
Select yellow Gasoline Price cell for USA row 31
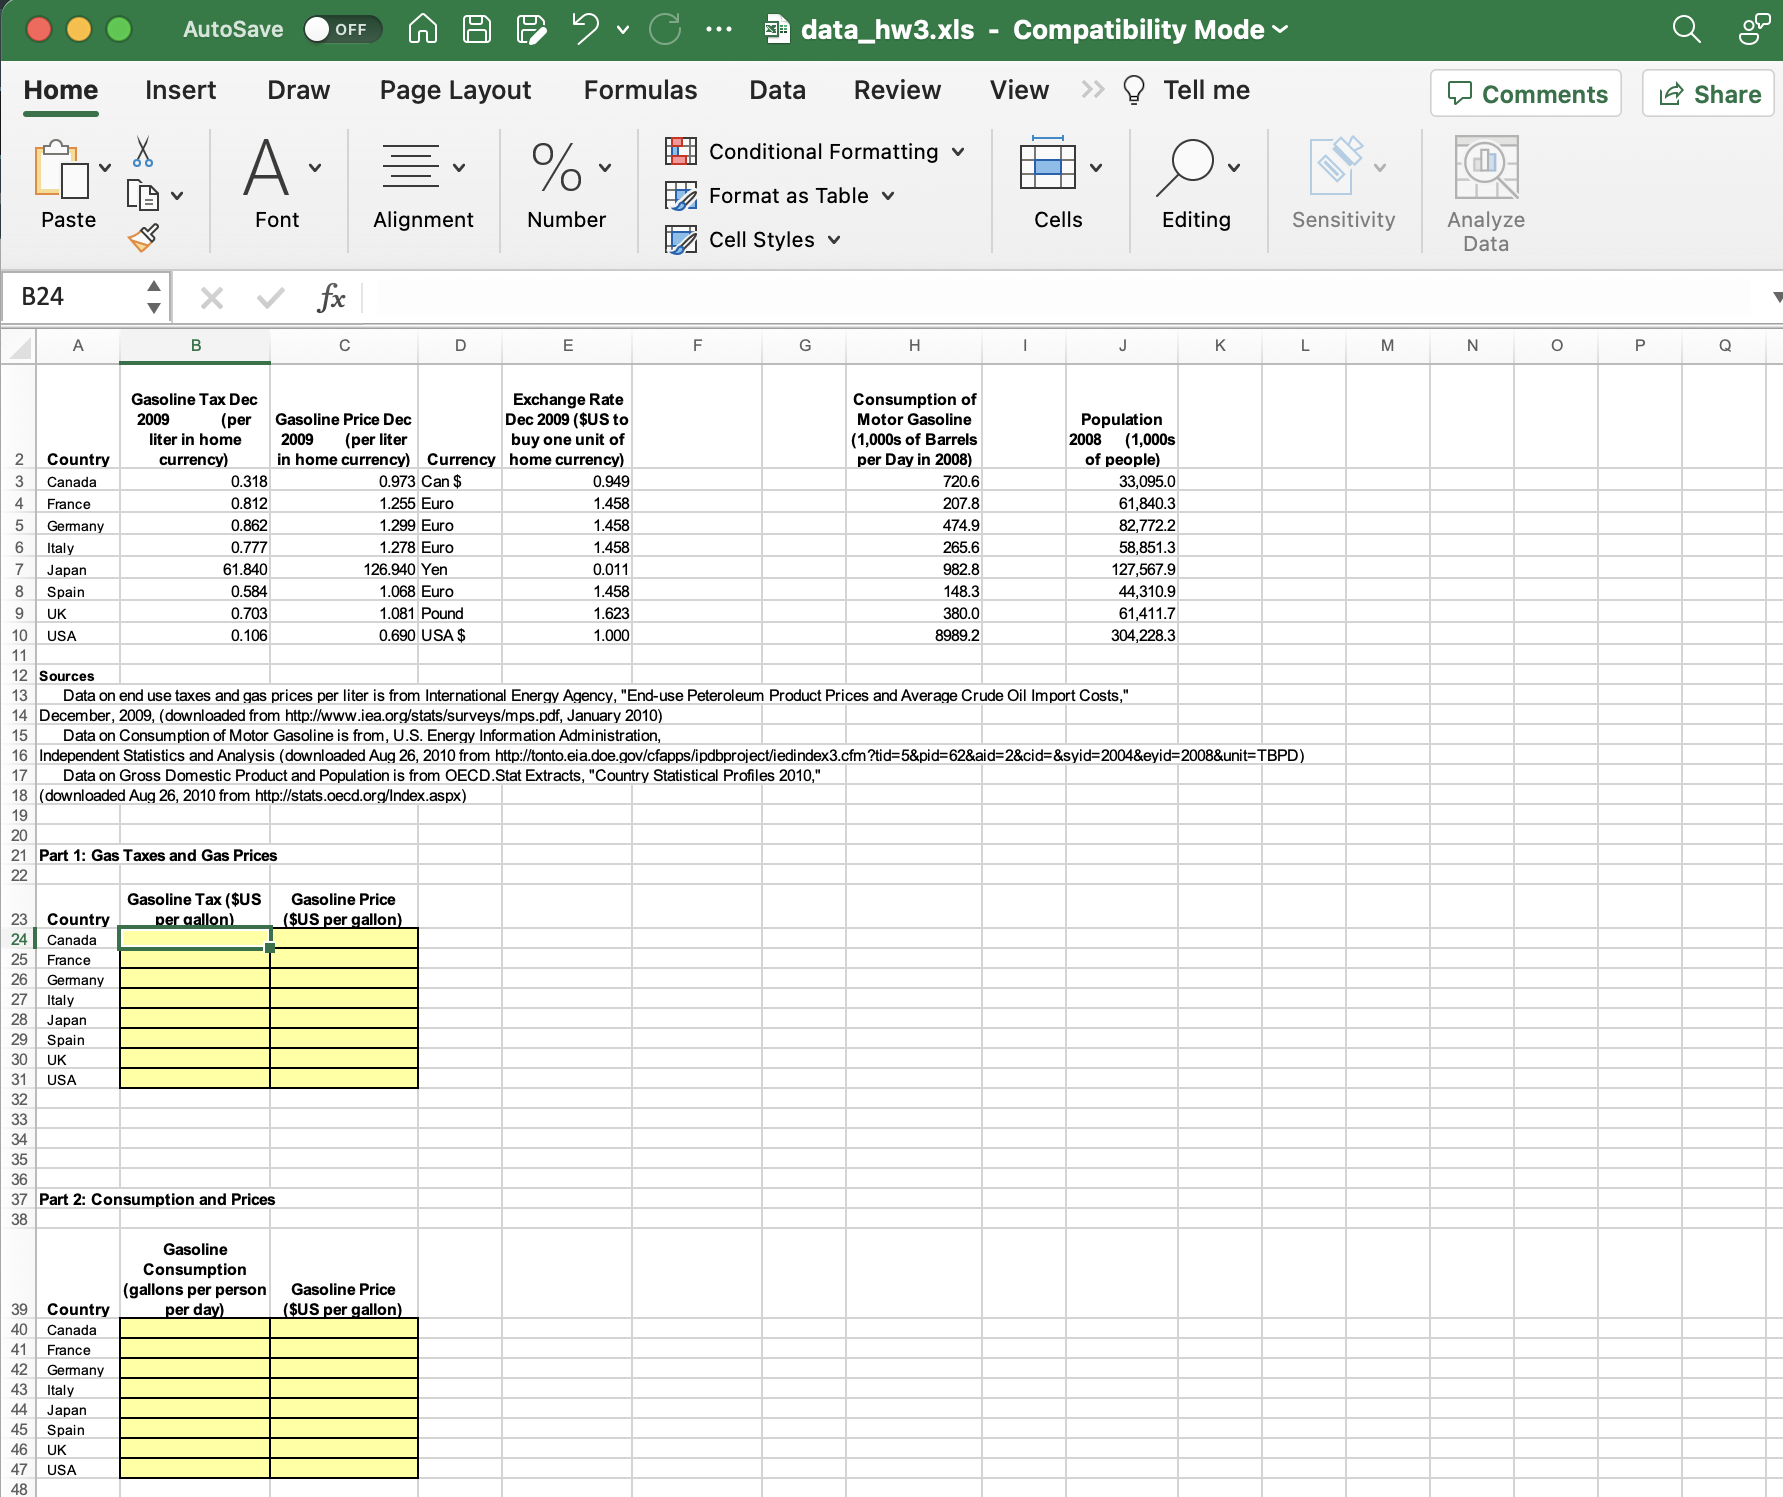coord(344,1079)
